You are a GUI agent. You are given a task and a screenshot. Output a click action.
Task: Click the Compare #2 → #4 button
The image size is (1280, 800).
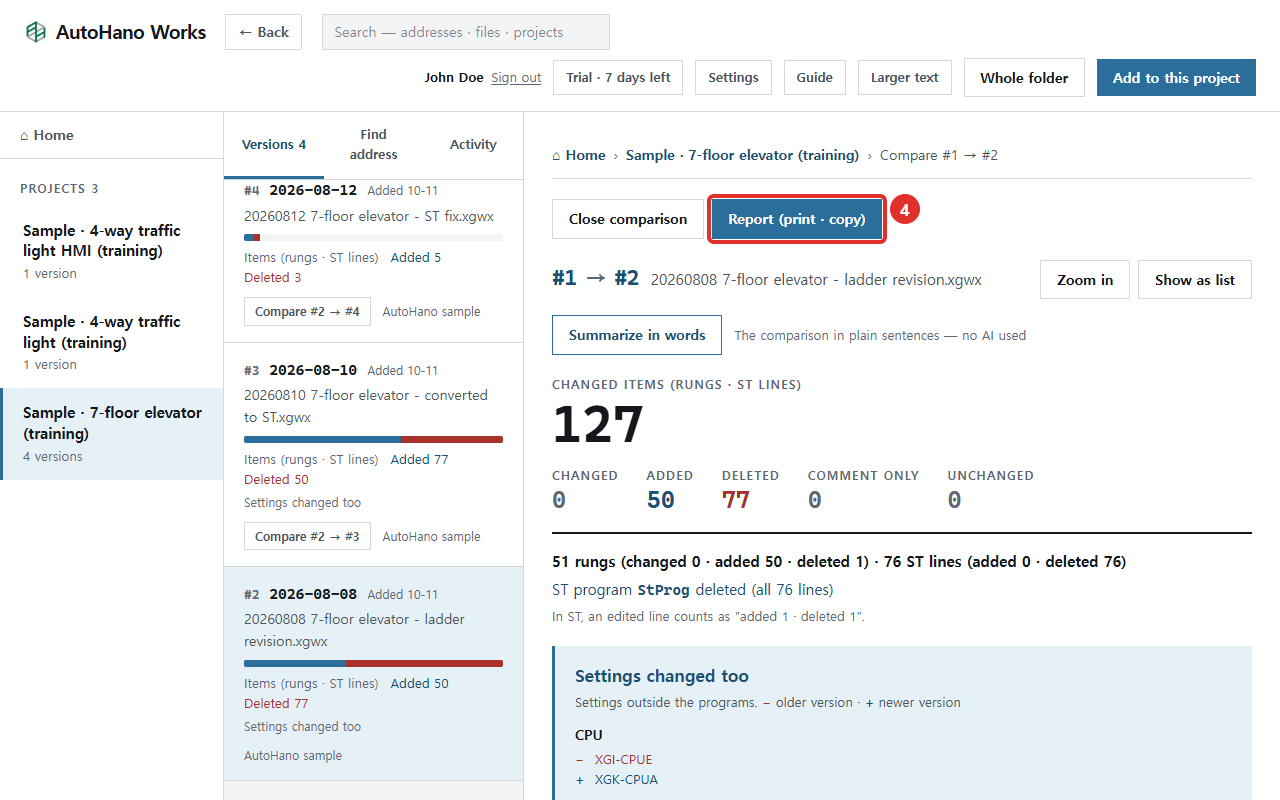pyautogui.click(x=307, y=312)
